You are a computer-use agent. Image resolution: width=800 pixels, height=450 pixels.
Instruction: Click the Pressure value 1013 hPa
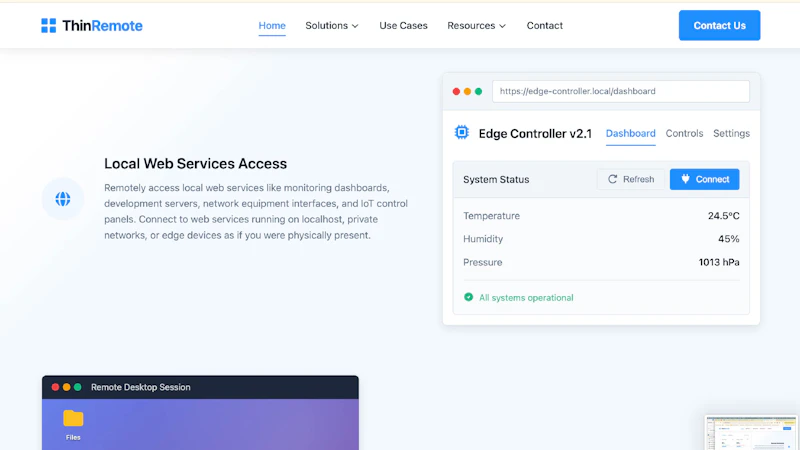pyautogui.click(x=719, y=262)
